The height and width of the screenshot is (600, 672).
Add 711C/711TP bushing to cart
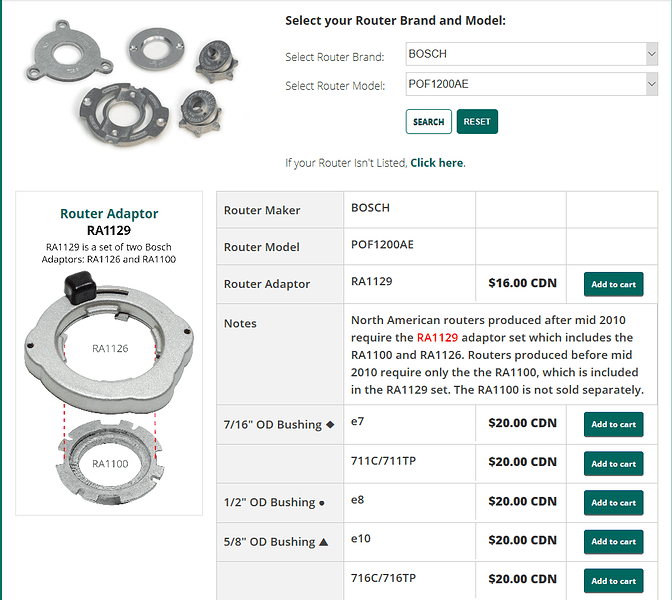point(613,463)
